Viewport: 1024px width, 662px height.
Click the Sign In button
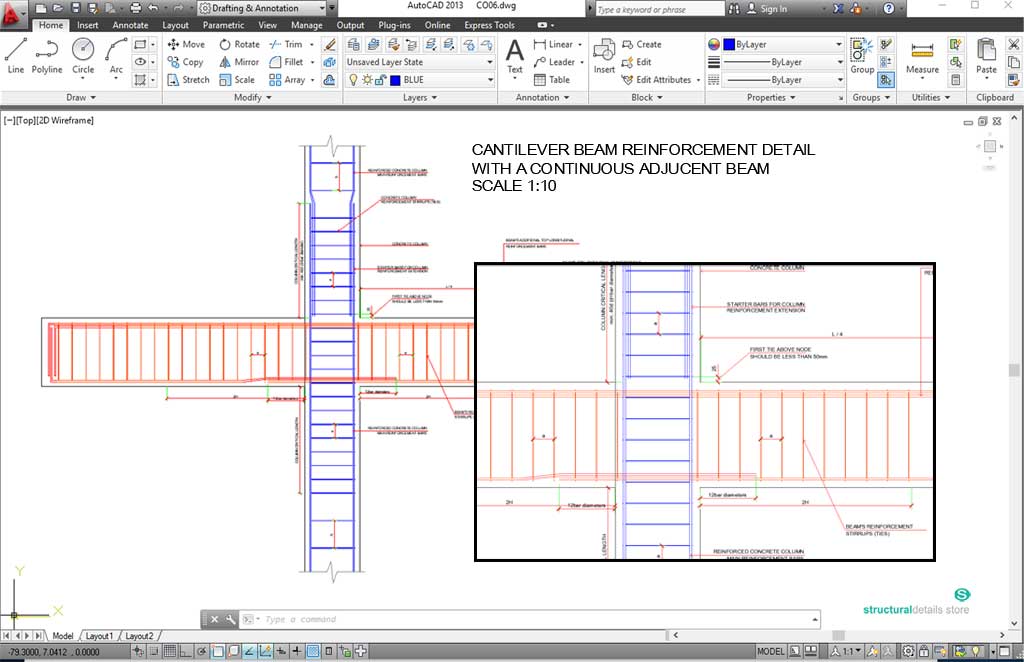773,9
